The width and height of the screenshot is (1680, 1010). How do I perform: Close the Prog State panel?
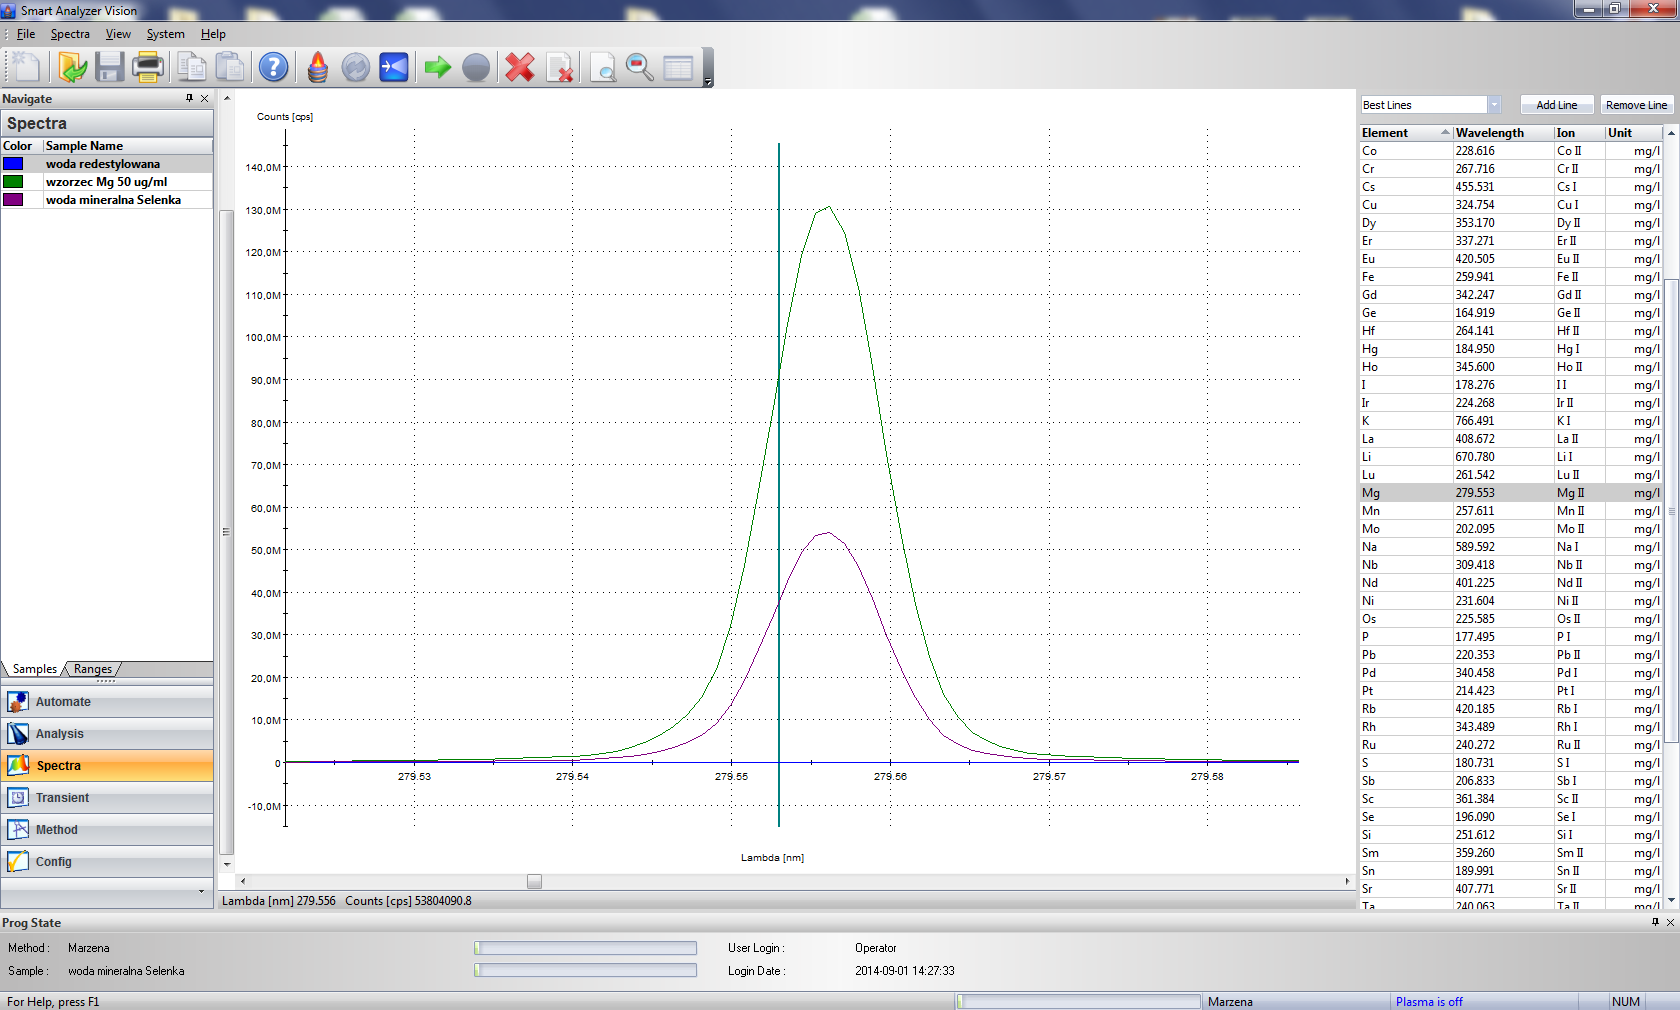(x=1670, y=922)
